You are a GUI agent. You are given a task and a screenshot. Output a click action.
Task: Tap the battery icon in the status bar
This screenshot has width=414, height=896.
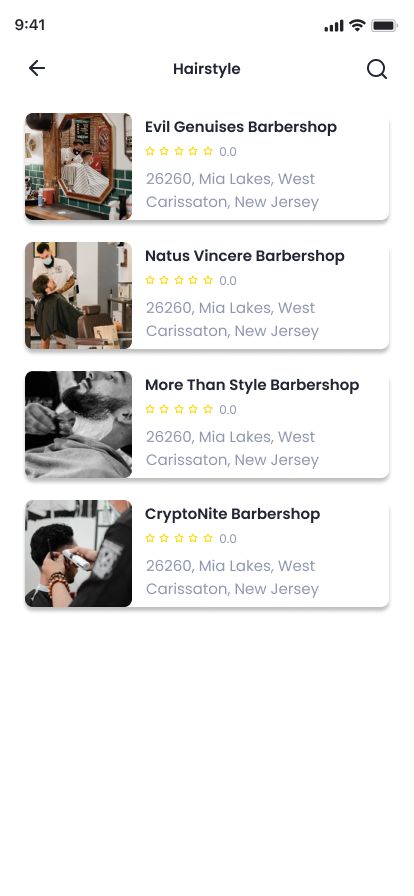tap(384, 25)
